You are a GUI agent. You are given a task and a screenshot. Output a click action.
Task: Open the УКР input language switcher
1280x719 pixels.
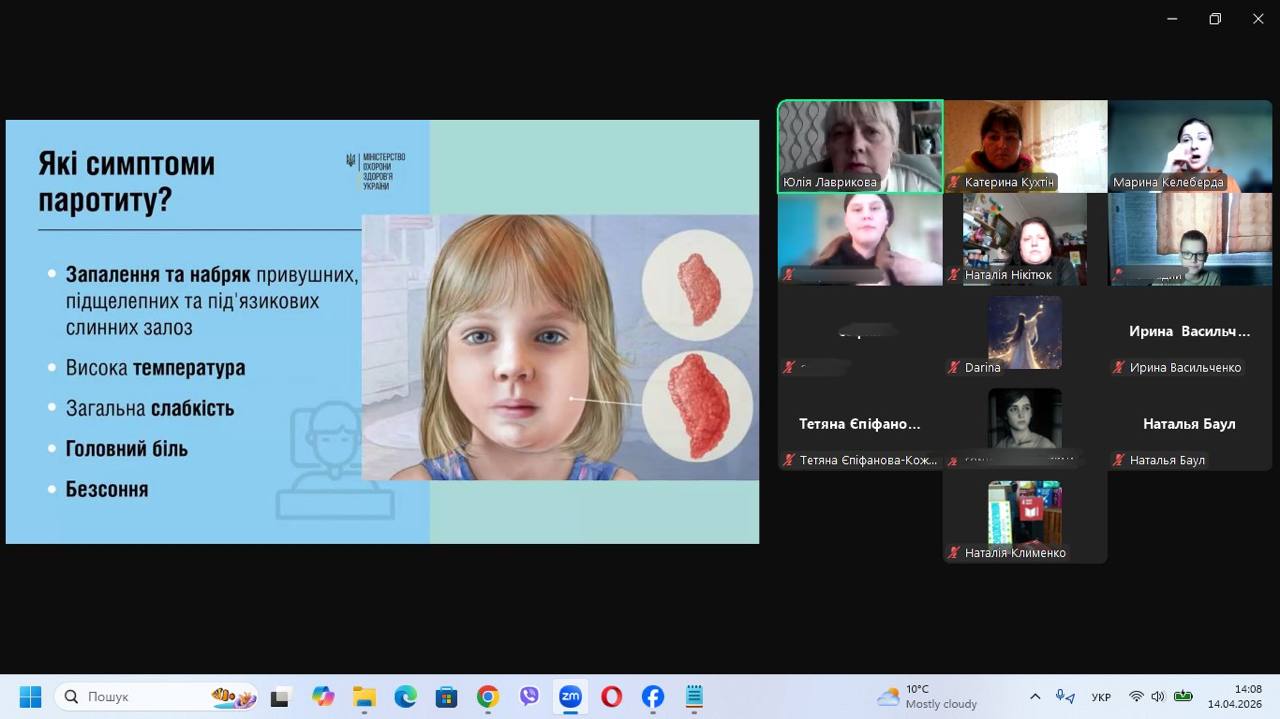click(1101, 697)
